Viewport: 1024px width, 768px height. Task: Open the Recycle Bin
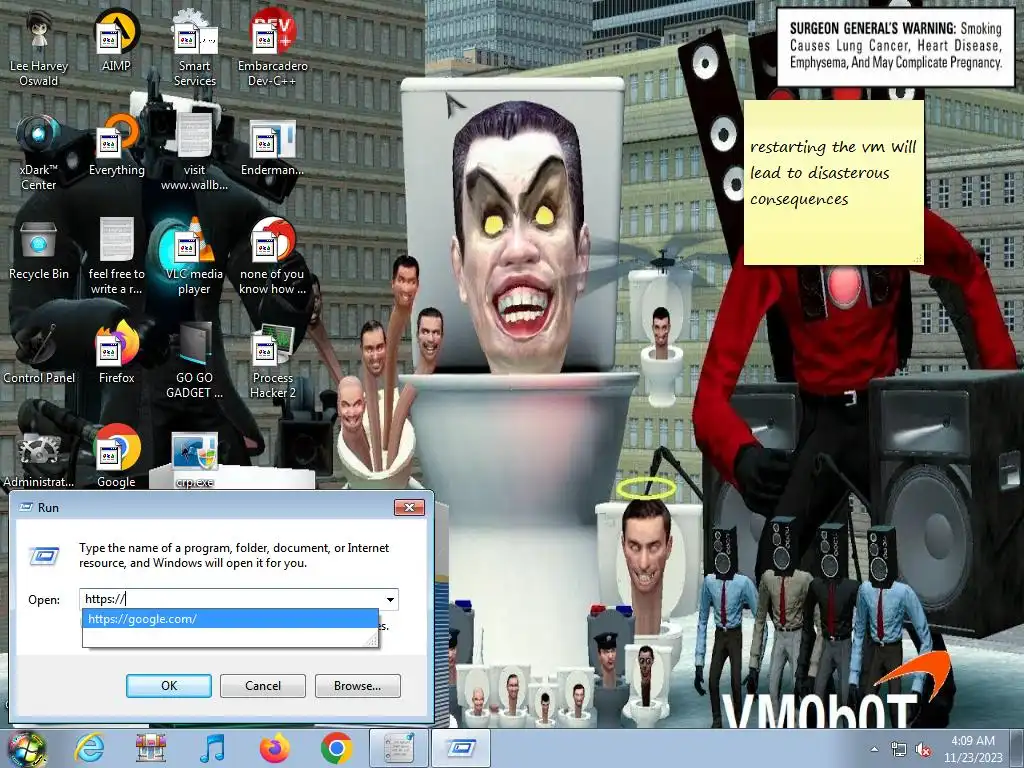tap(39, 249)
